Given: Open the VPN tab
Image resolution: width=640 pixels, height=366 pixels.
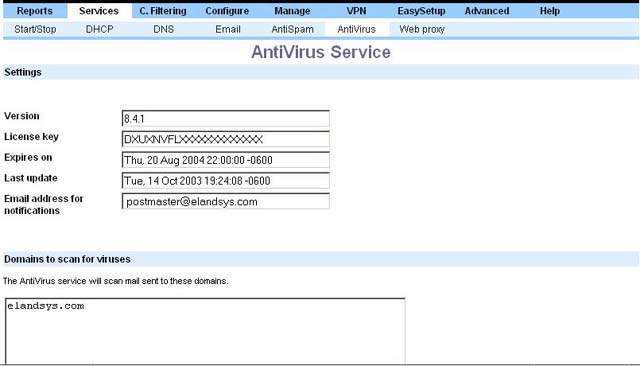Looking at the screenshot, I should point(356,11).
